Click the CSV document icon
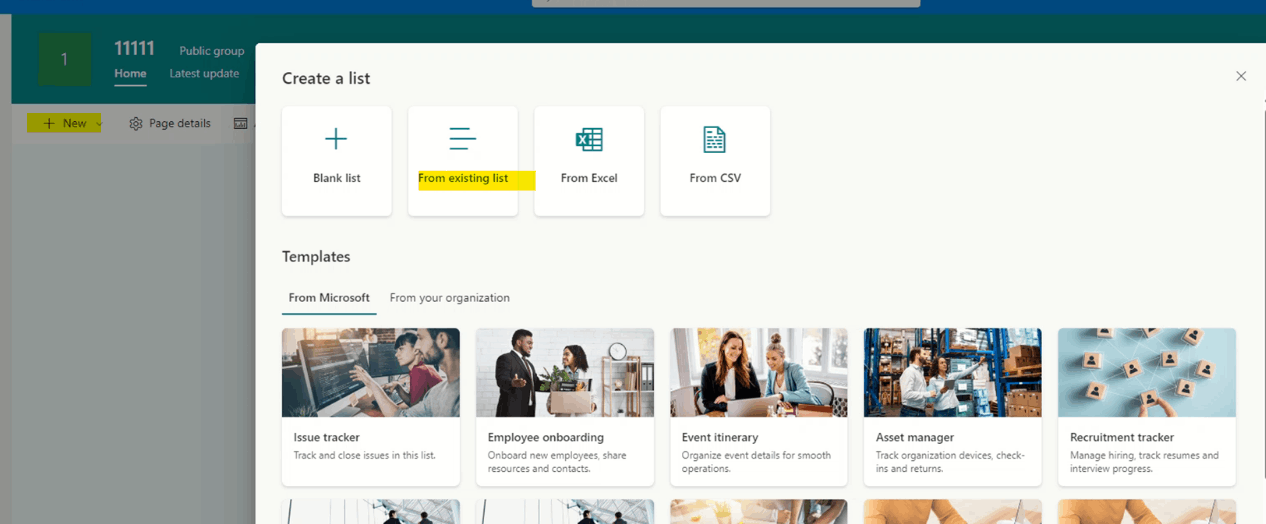 point(714,139)
